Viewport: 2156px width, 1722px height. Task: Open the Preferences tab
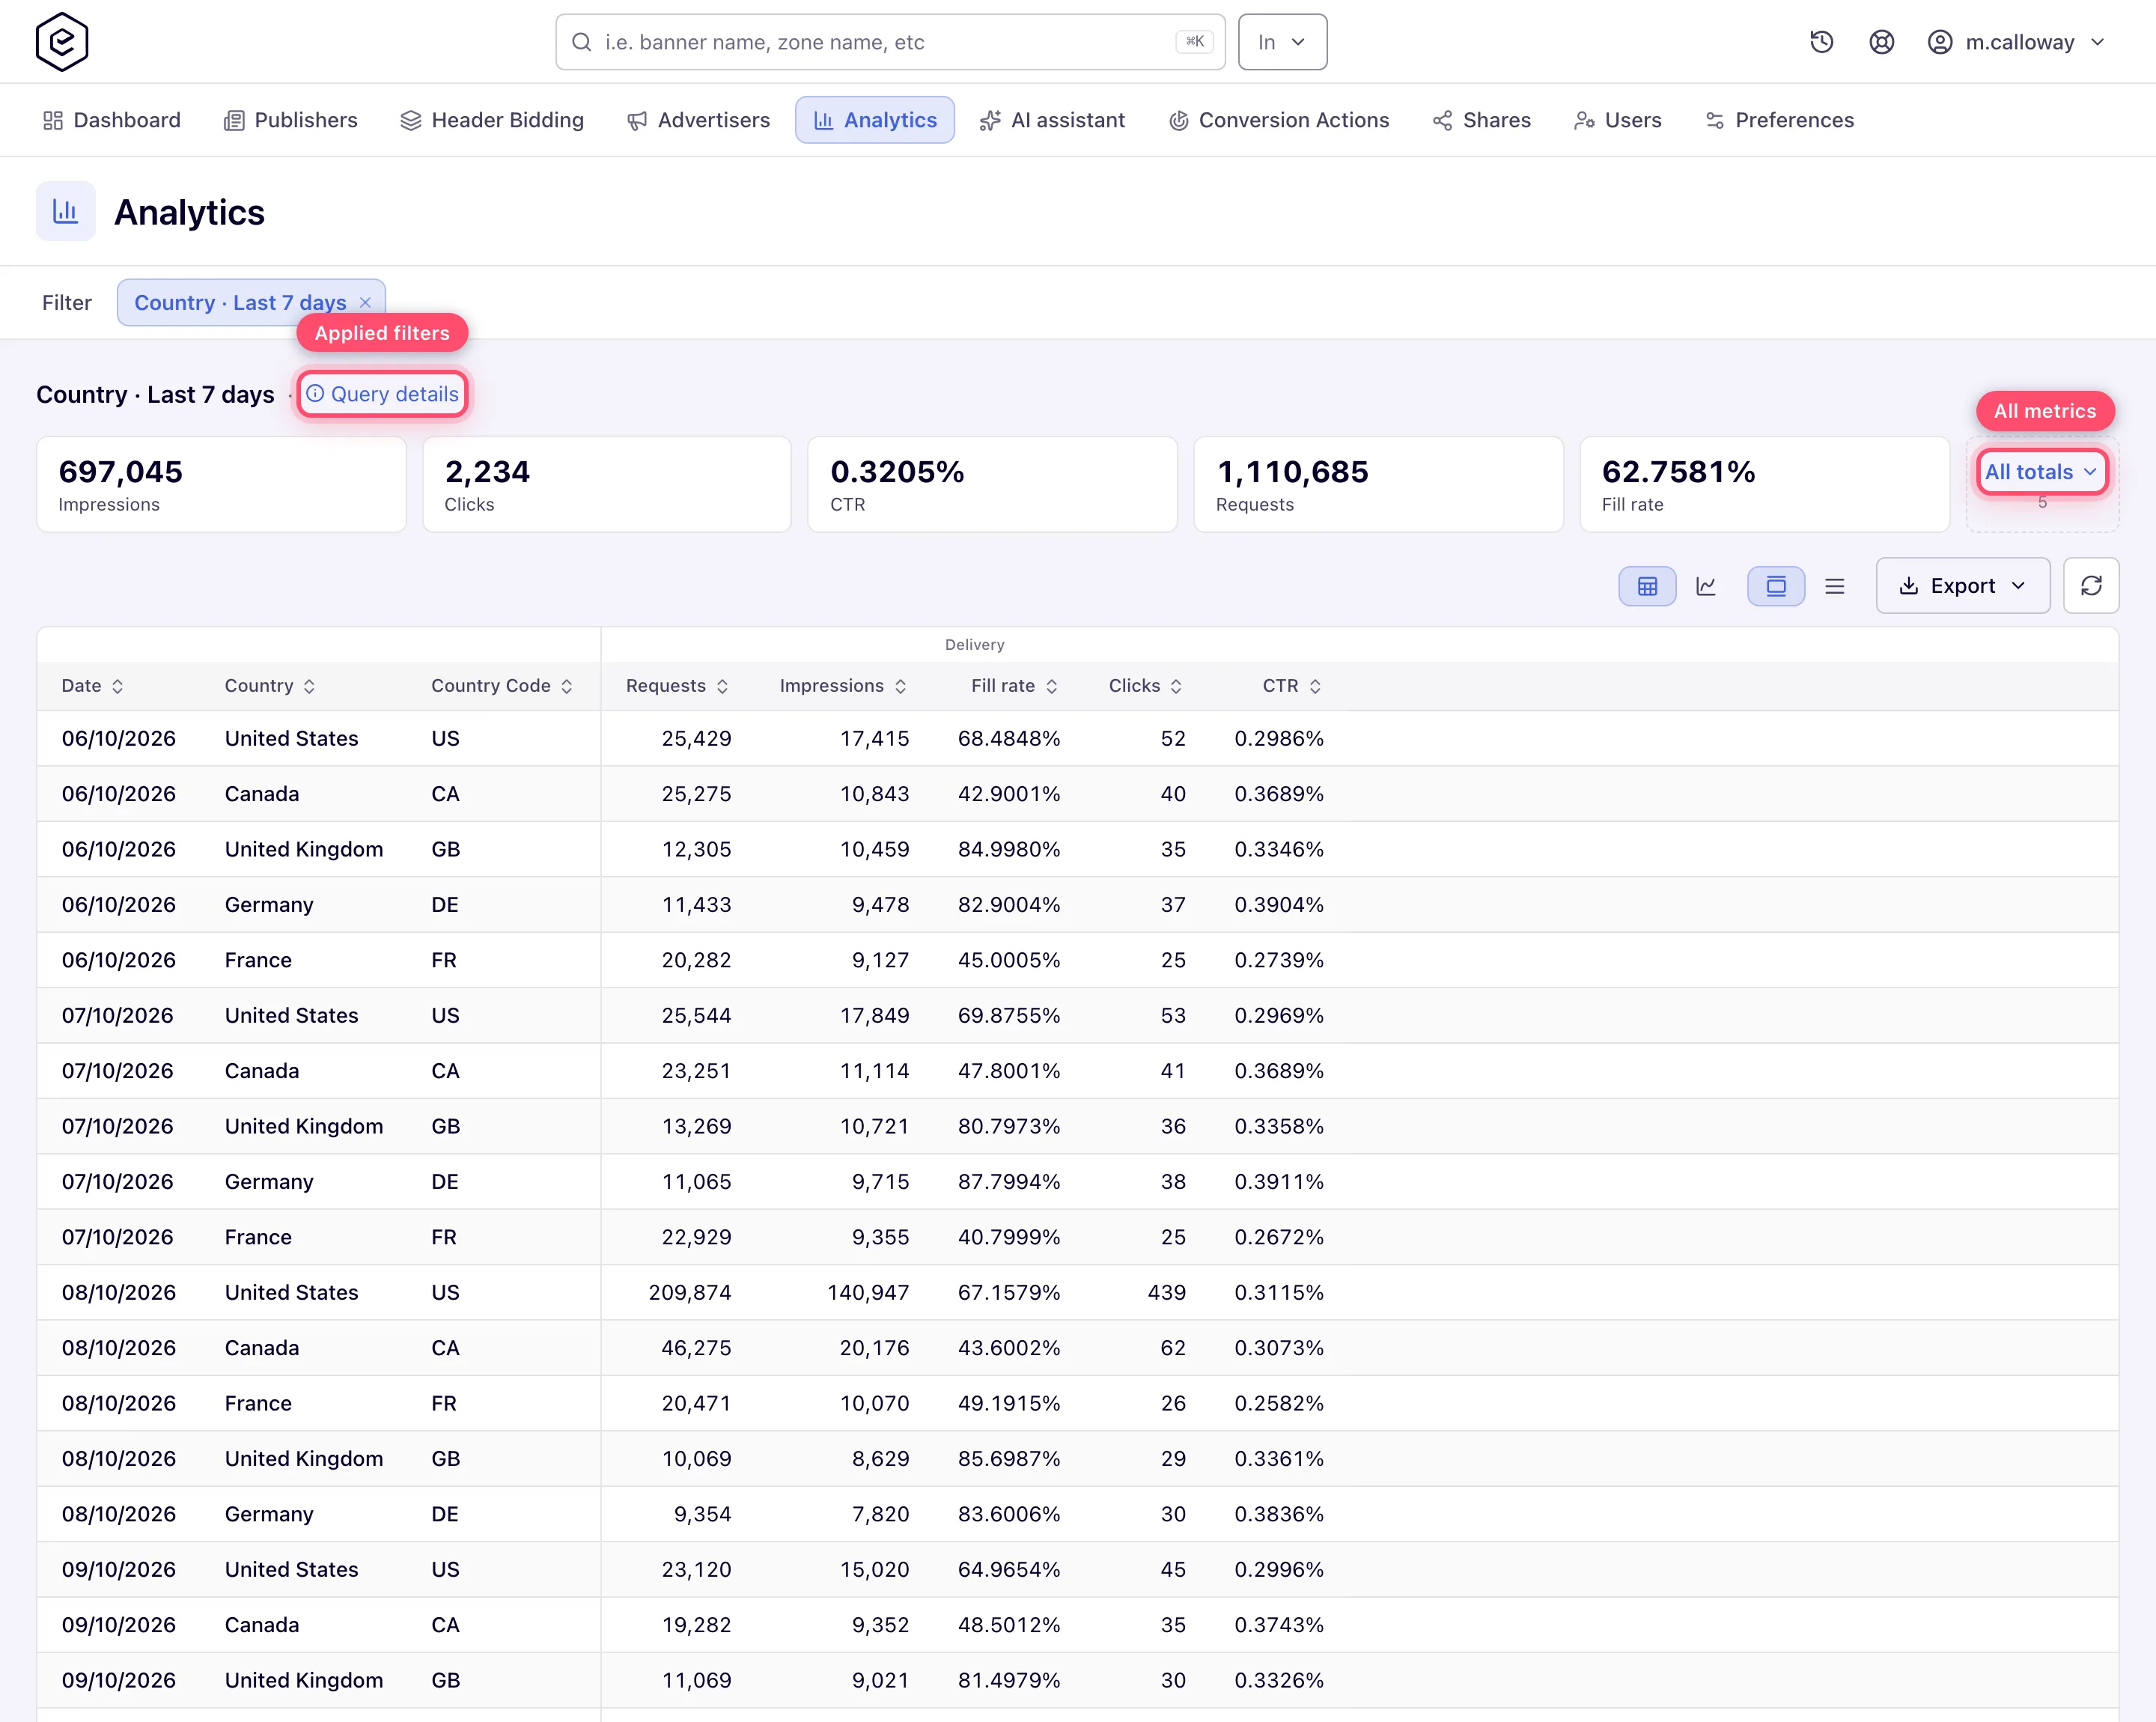[x=1779, y=120]
